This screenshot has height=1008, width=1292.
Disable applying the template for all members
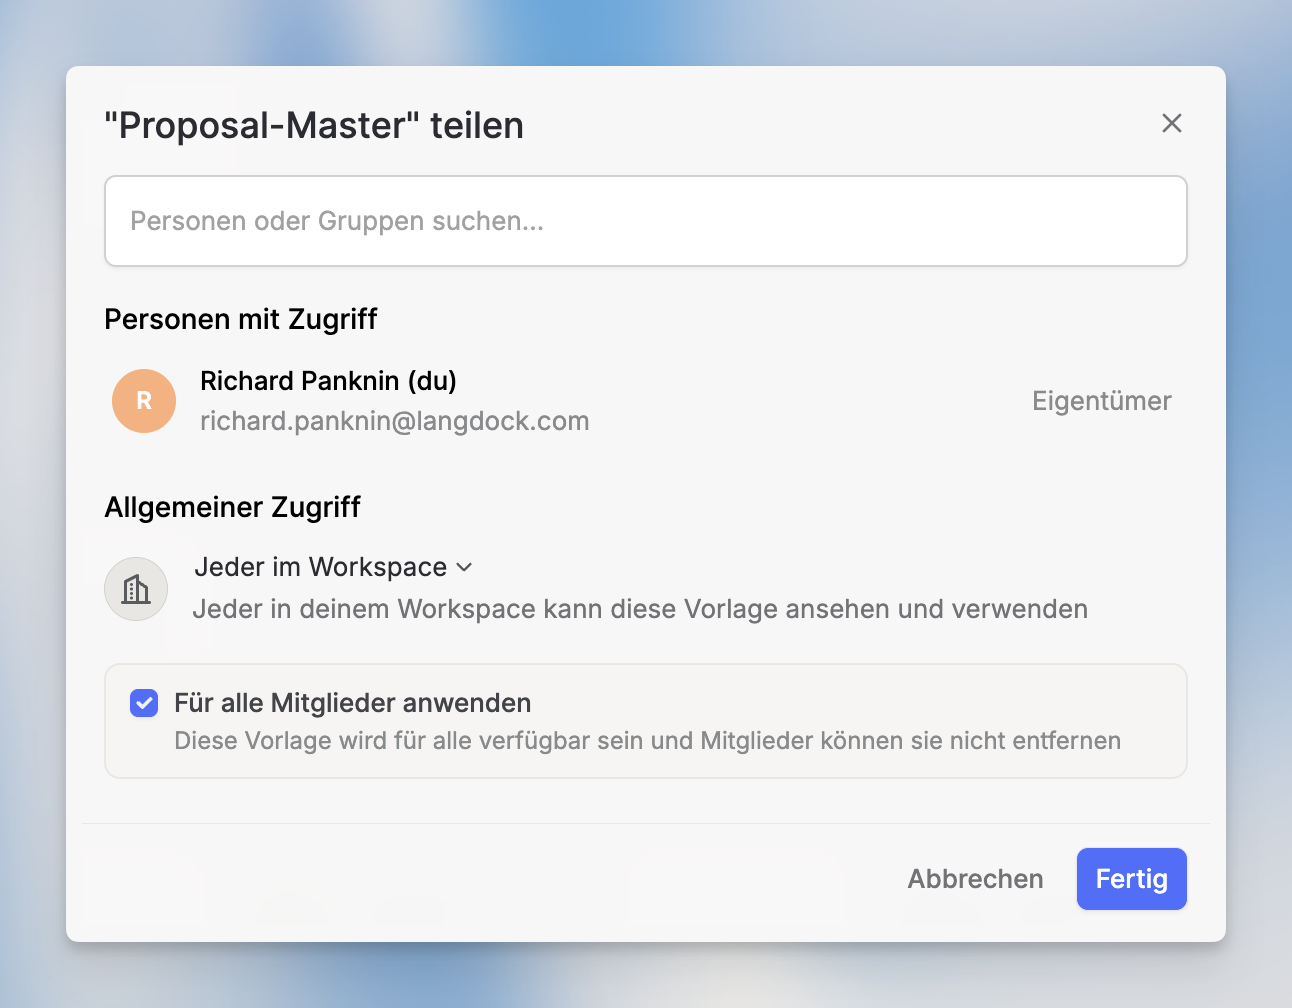143,703
